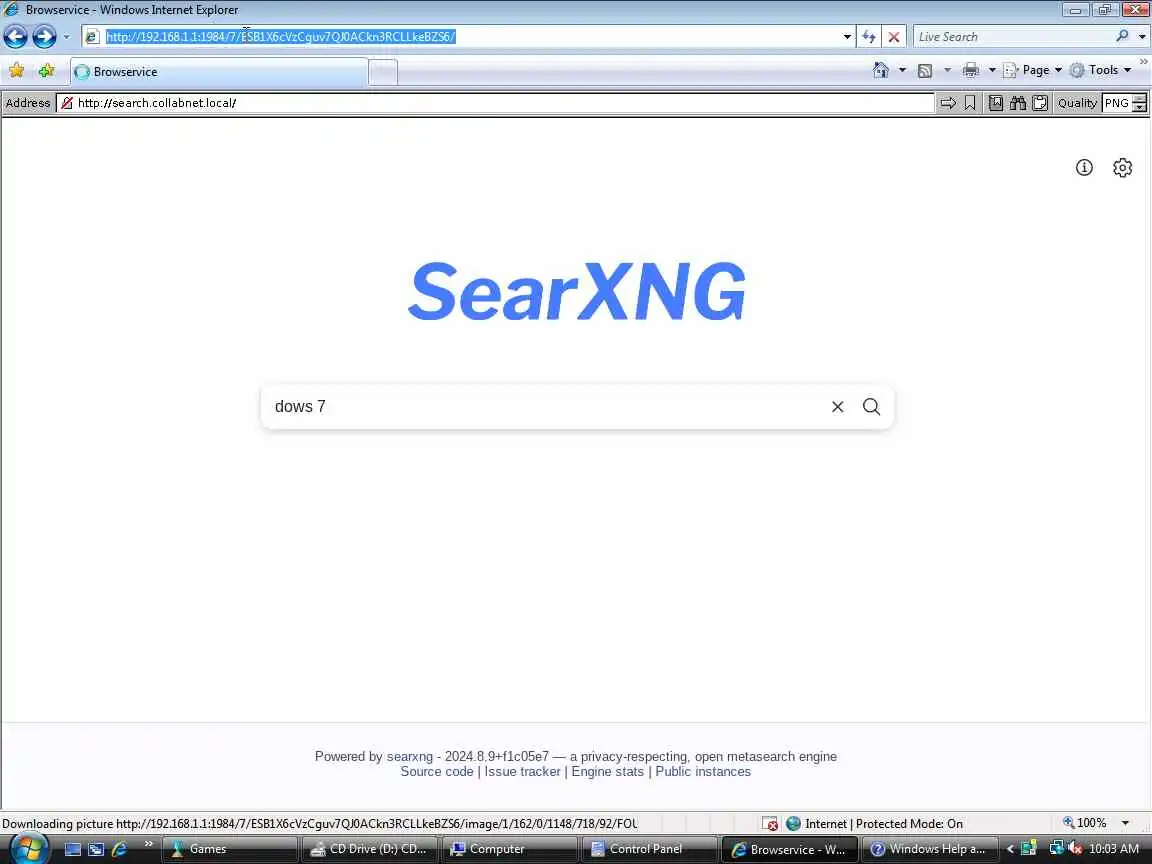Screen dimensions: 1152x864
Task: Click Switch between windows quick launch icon
Action: (96, 849)
